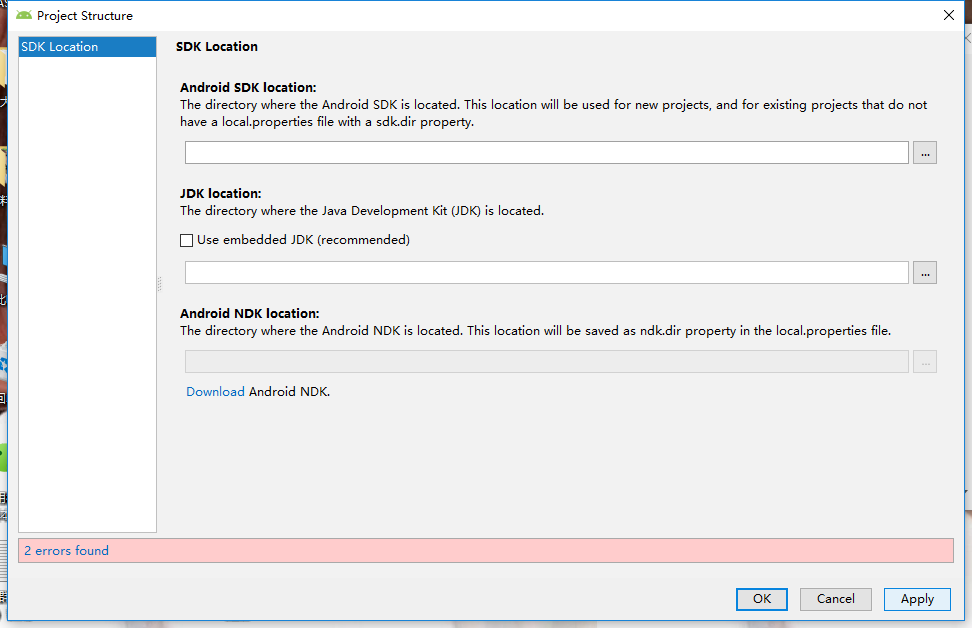972x628 pixels.
Task: Cancel the Project Structure dialog
Action: [x=836, y=599]
